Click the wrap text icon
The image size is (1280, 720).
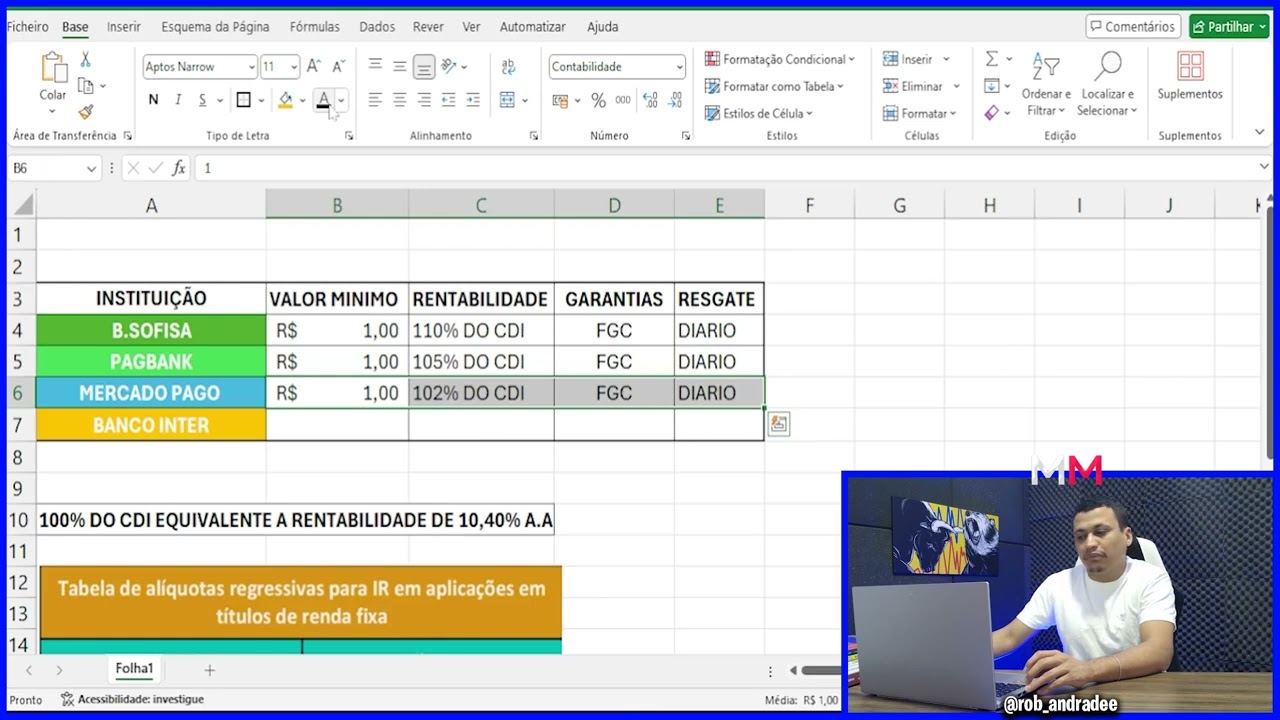(x=508, y=67)
